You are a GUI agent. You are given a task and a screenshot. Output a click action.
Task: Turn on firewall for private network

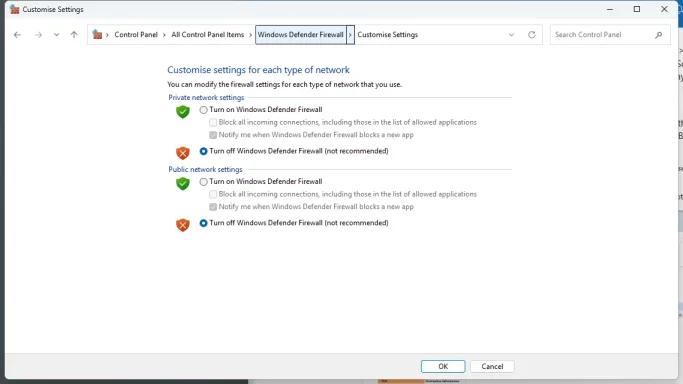coord(203,110)
